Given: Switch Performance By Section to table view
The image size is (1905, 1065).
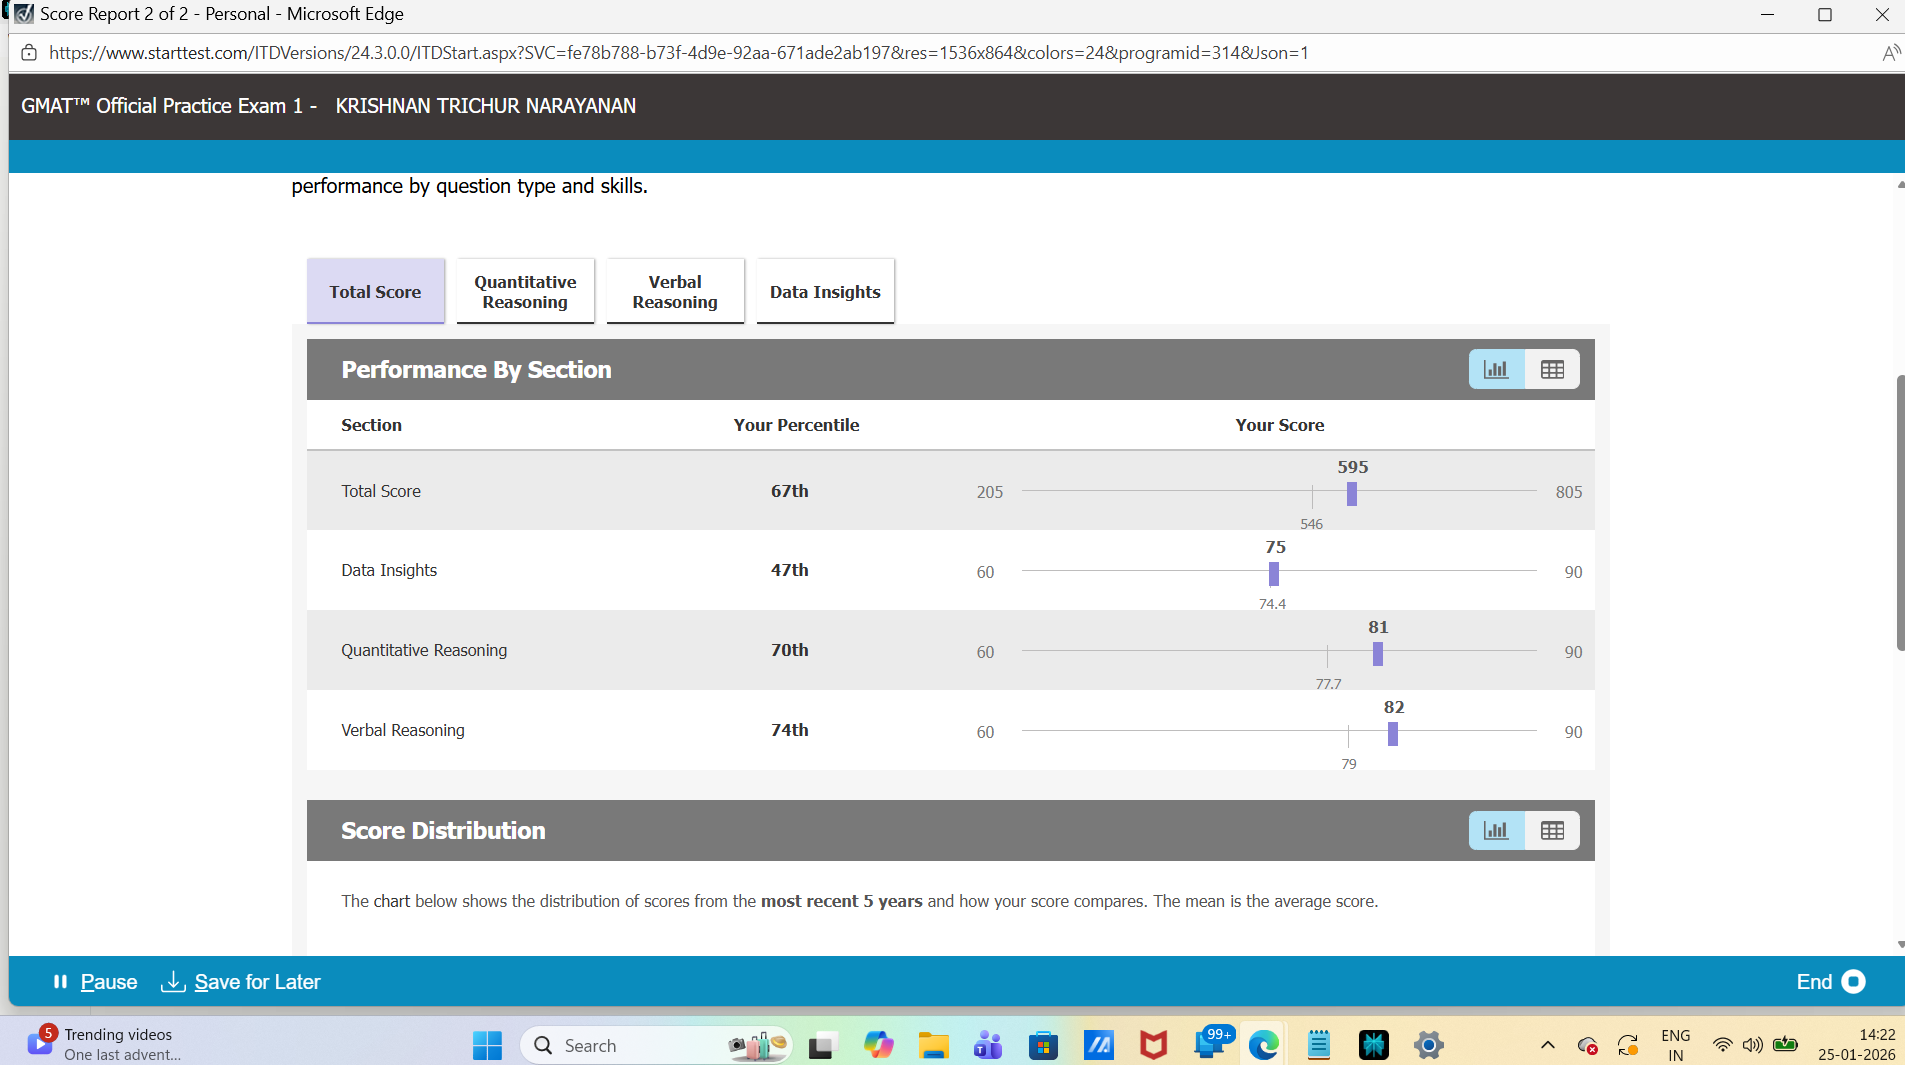Looking at the screenshot, I should coord(1551,369).
